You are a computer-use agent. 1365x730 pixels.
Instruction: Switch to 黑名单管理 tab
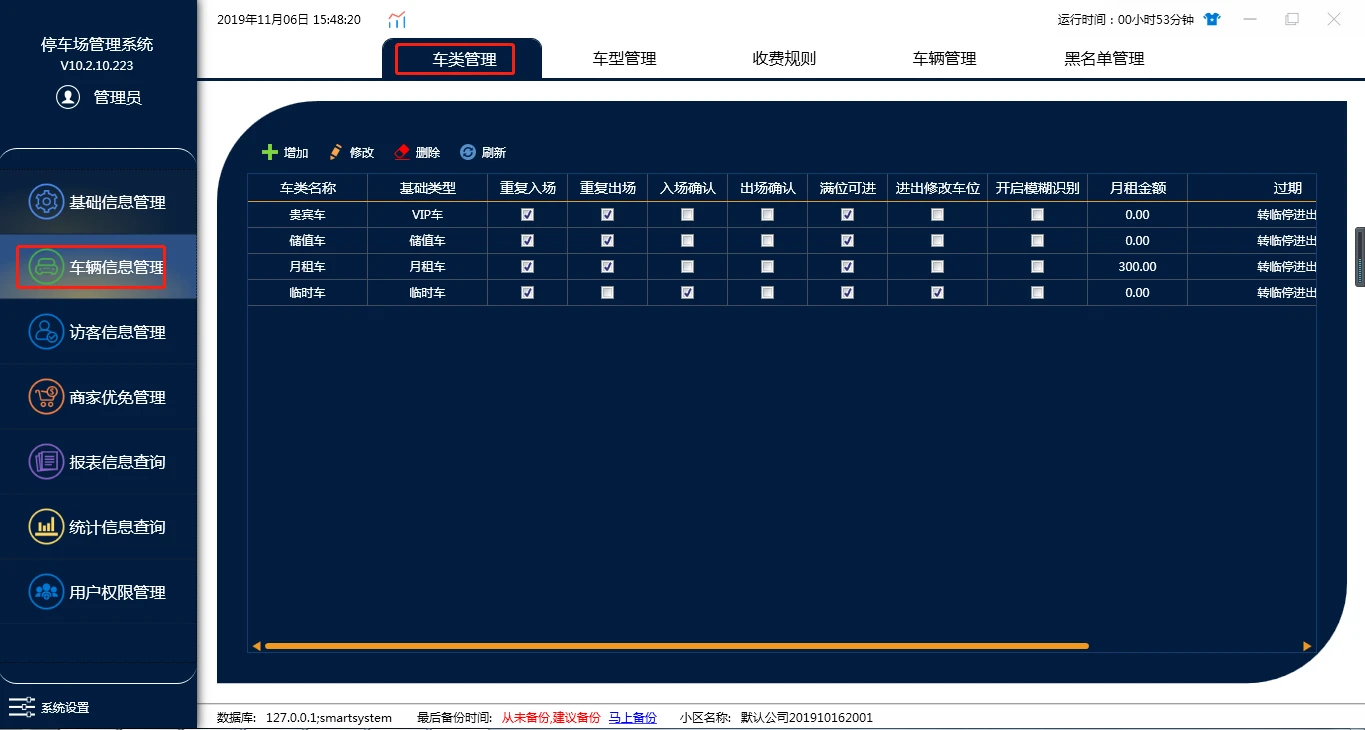click(1104, 59)
